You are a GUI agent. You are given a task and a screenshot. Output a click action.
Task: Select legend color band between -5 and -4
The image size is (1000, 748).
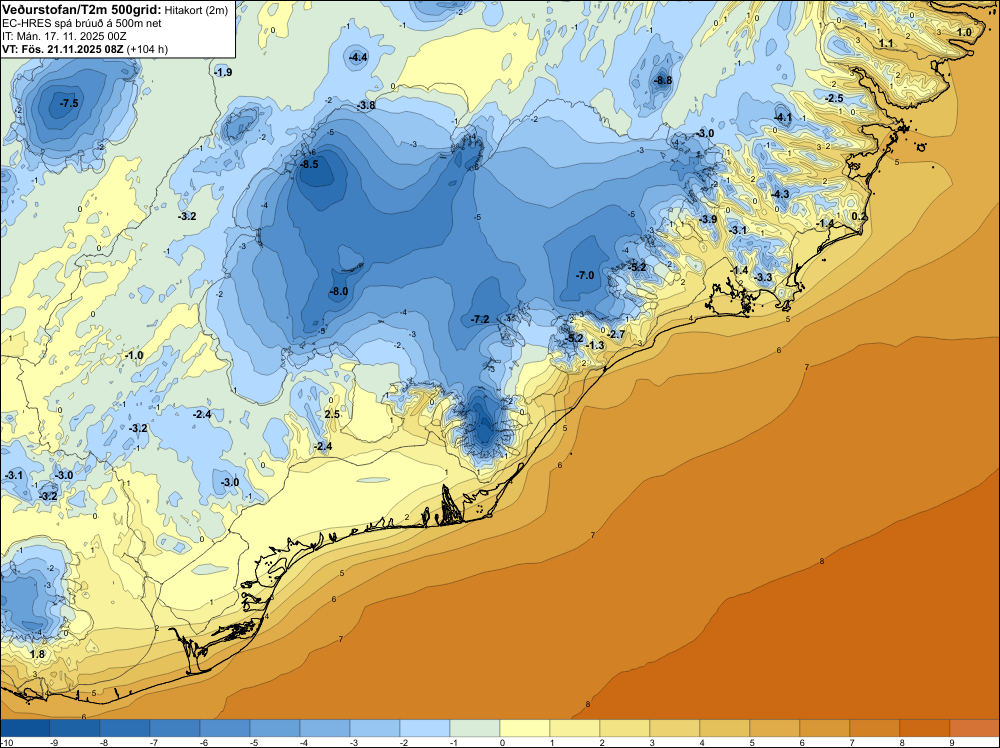[275, 728]
